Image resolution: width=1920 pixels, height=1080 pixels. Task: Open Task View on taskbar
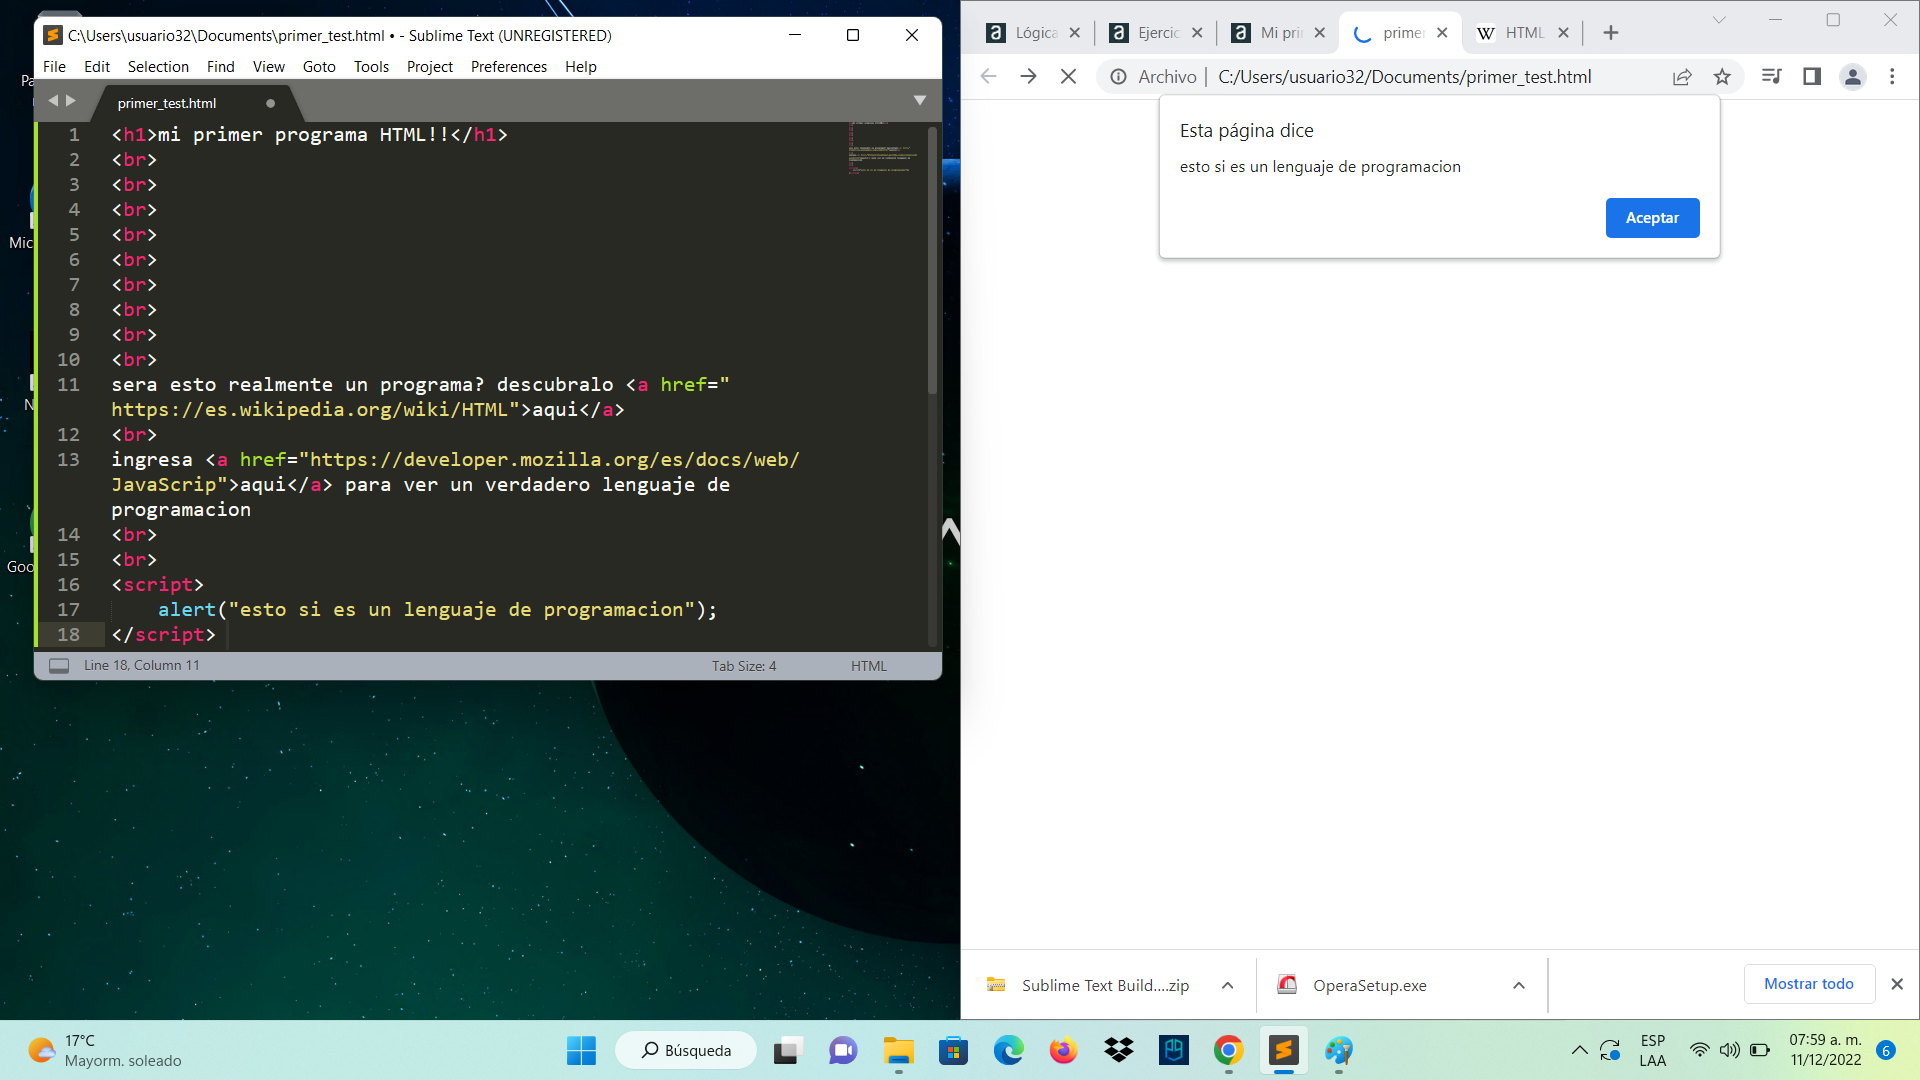(788, 1050)
